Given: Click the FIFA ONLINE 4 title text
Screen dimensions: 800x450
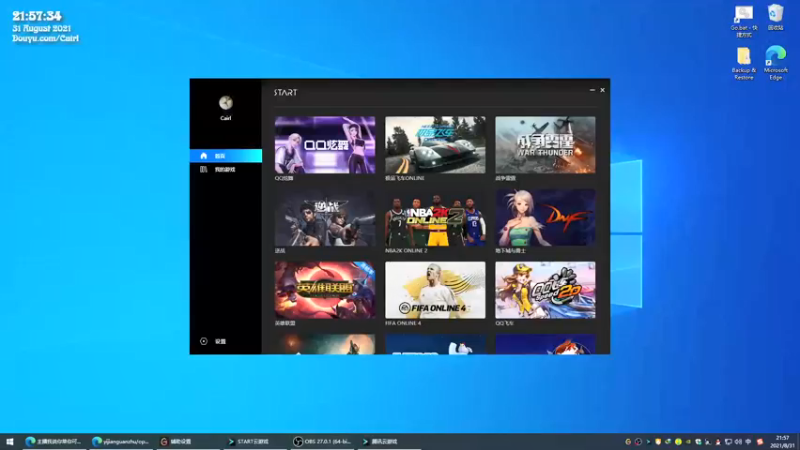Looking at the screenshot, I should point(403,323).
